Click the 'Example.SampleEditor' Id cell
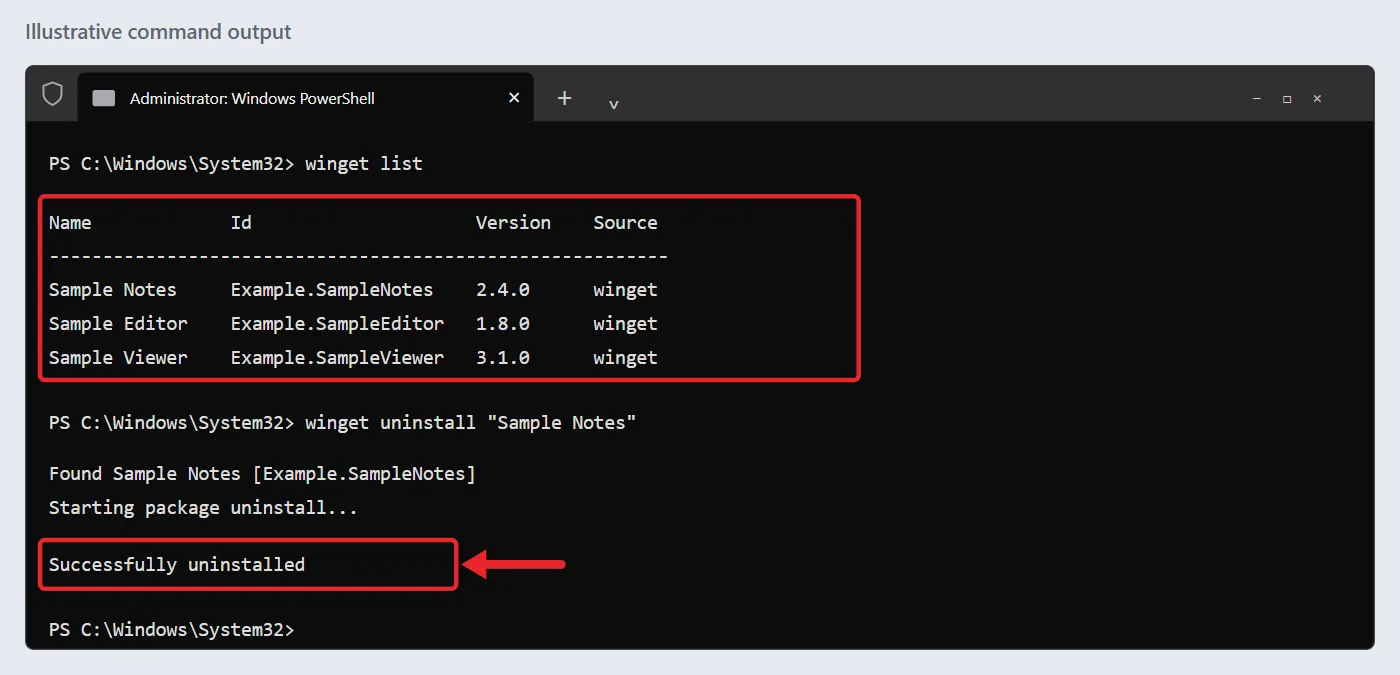 337,324
